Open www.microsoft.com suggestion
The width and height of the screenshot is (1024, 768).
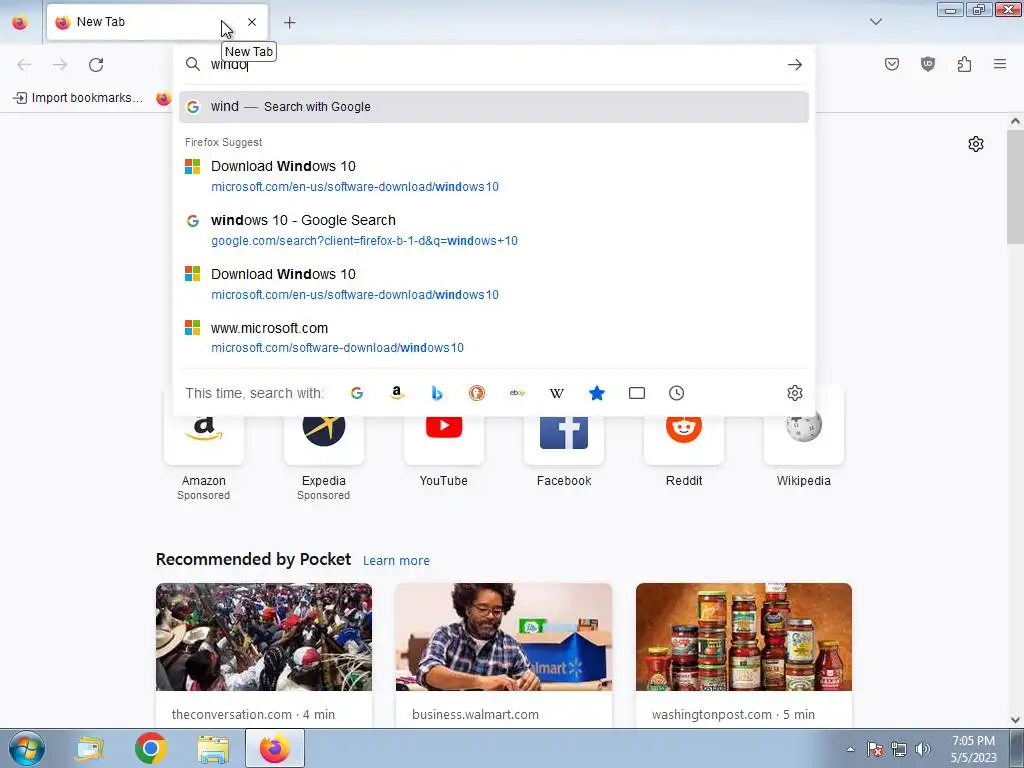(494, 338)
